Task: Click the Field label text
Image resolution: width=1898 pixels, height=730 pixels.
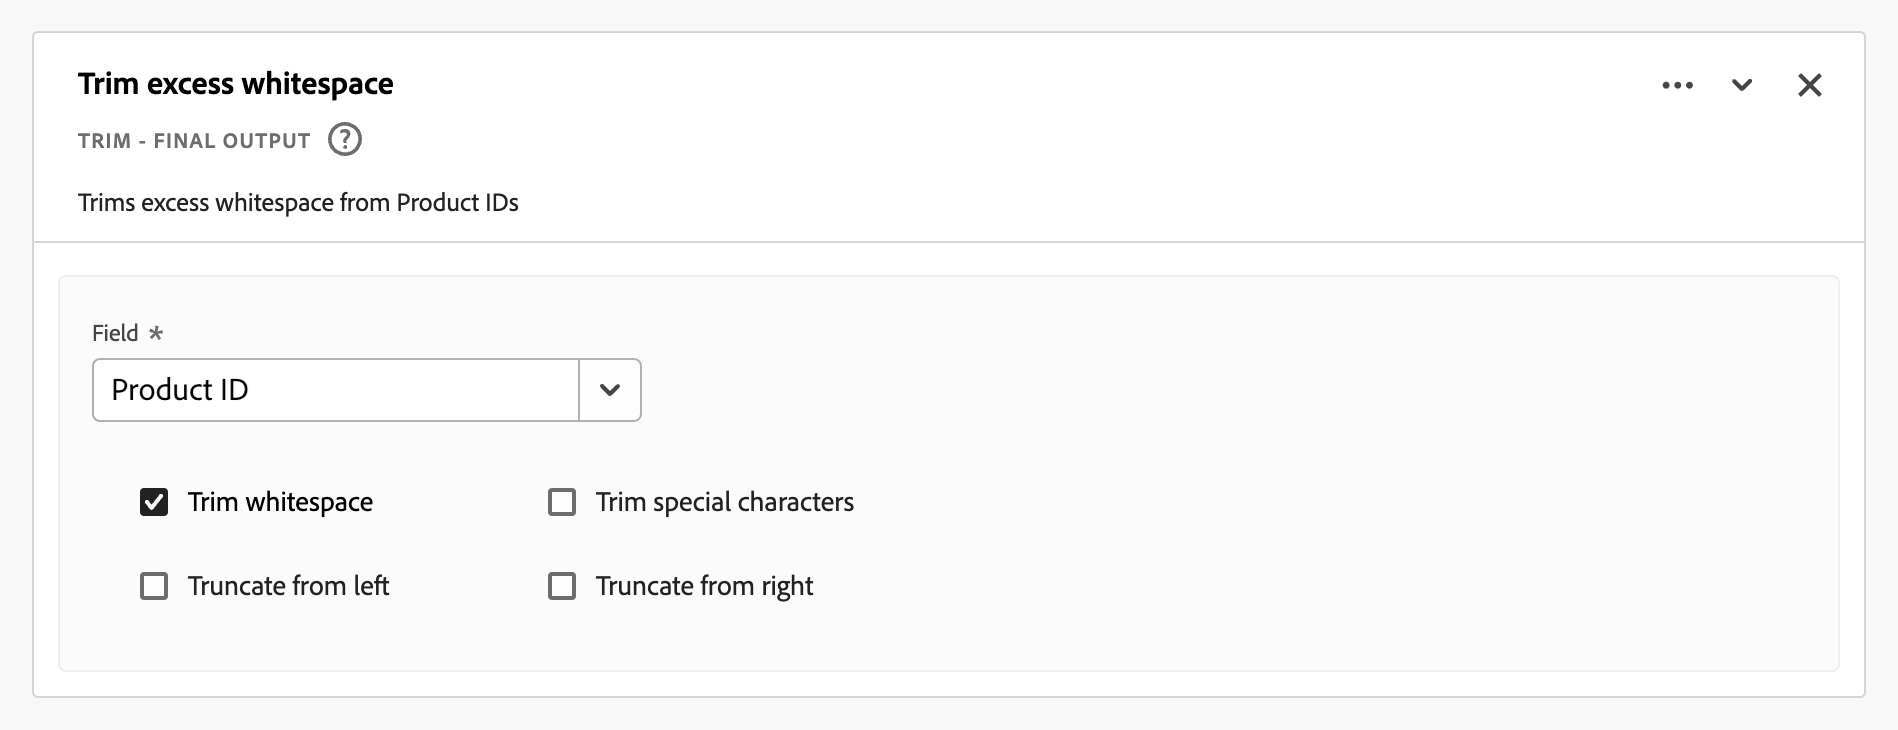Action: 115,333
